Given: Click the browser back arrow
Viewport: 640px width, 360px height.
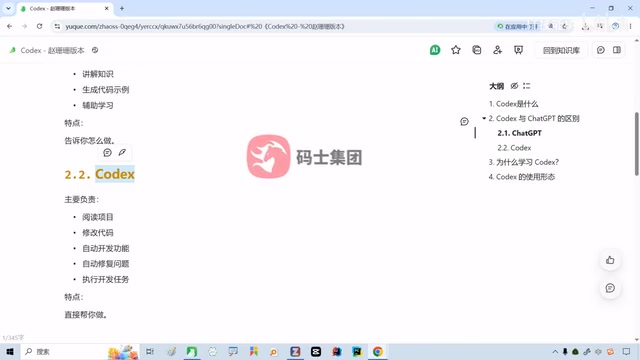Looking at the screenshot, I should pyautogui.click(x=9, y=26).
